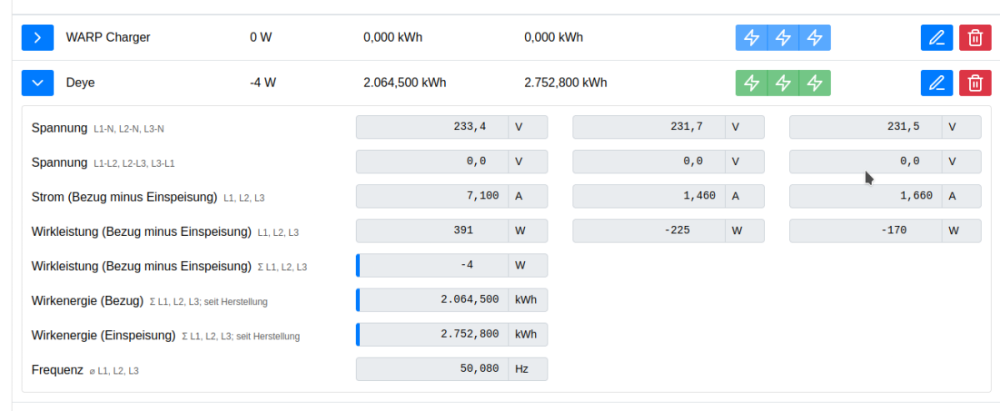Click the L1 current field showing 7,100

432,196
